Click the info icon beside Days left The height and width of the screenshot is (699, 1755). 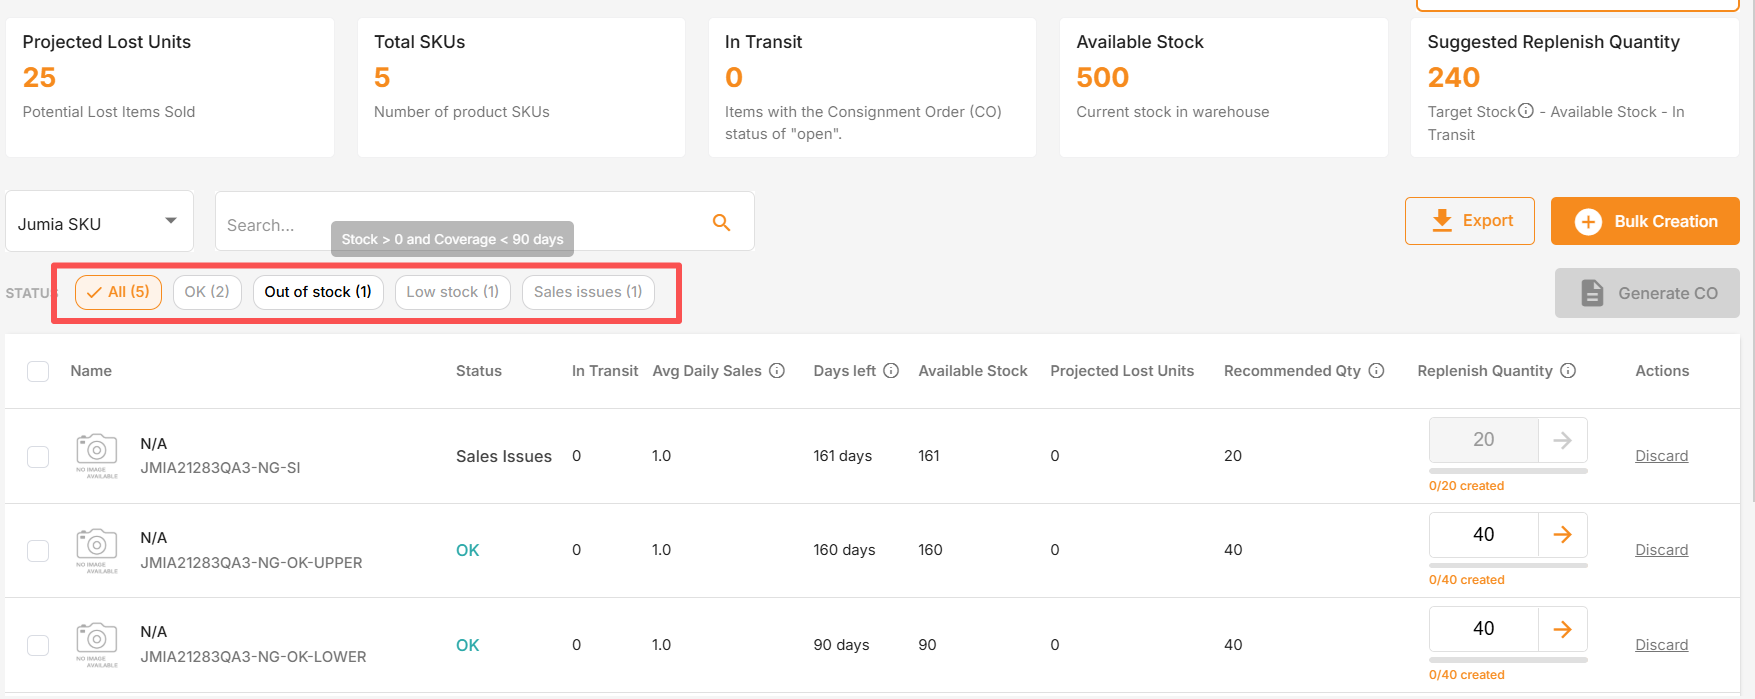click(891, 371)
